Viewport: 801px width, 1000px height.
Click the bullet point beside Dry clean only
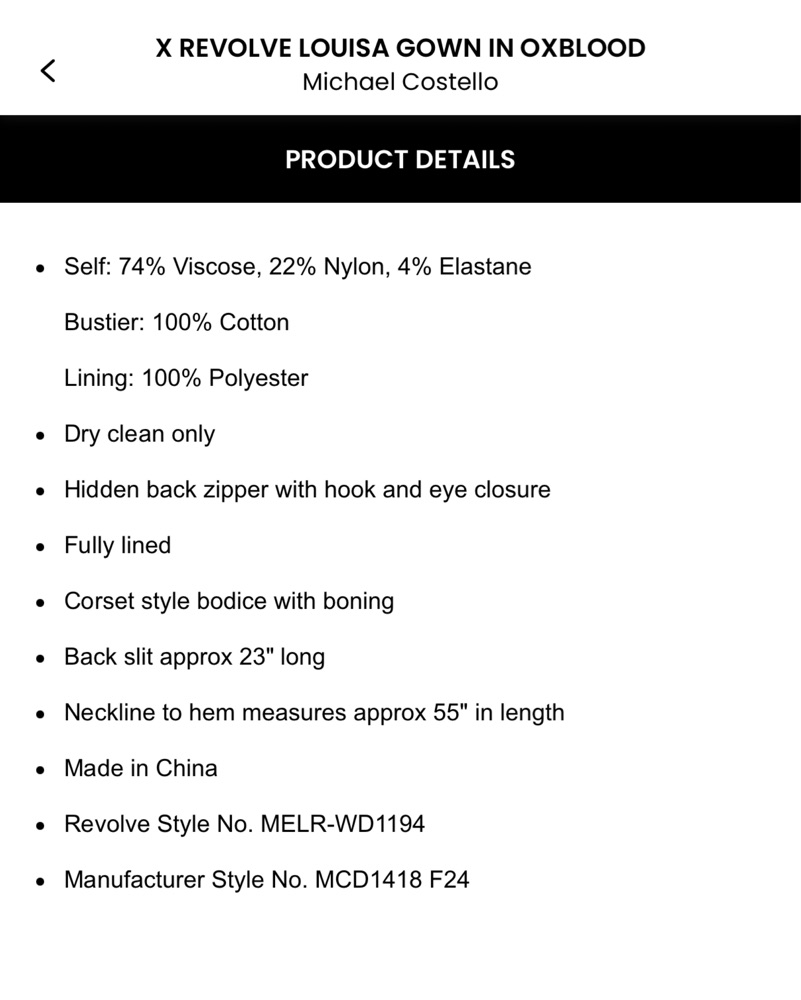[x=40, y=436]
